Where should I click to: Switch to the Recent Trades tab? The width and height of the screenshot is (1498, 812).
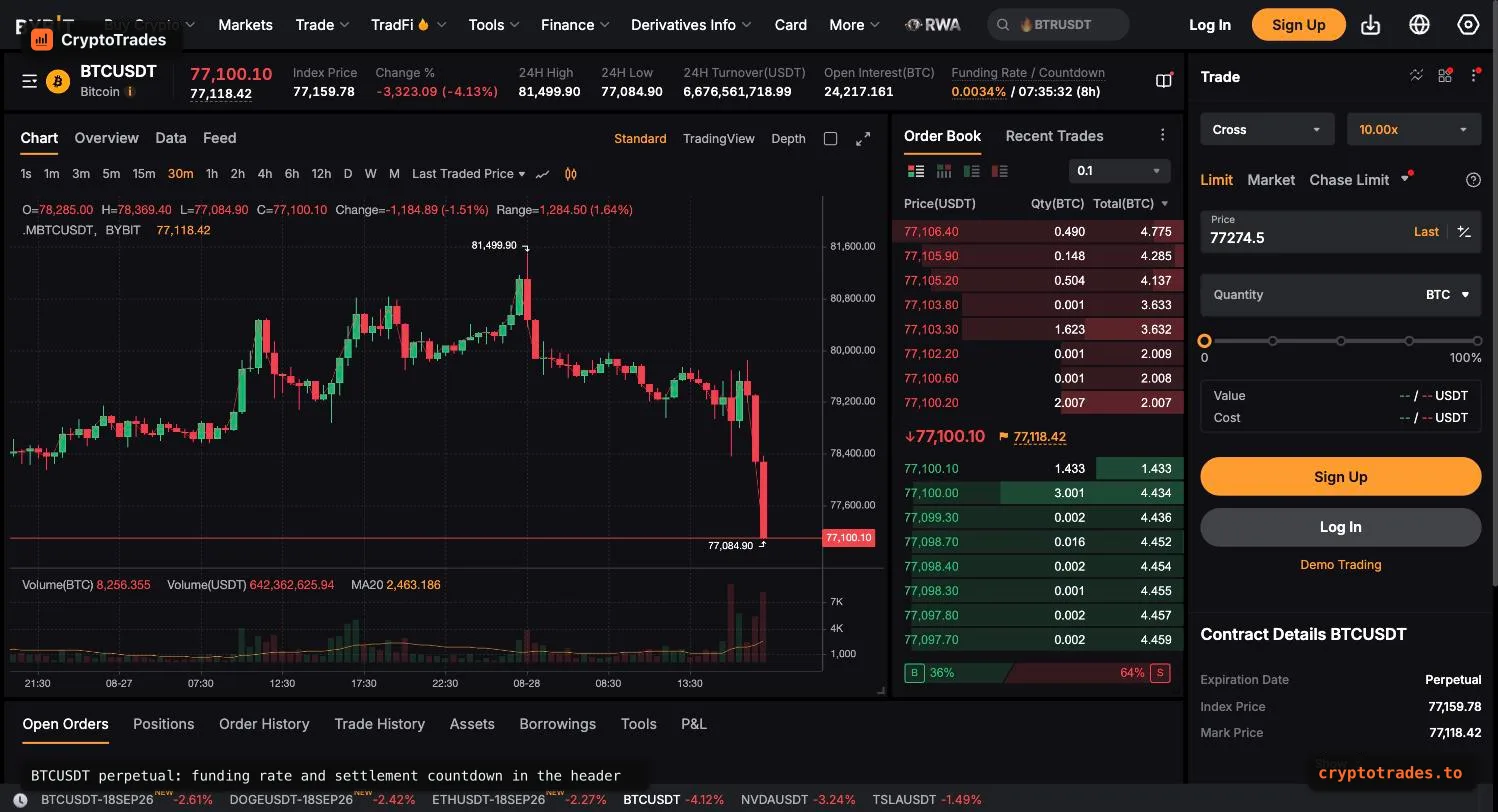pos(1054,136)
